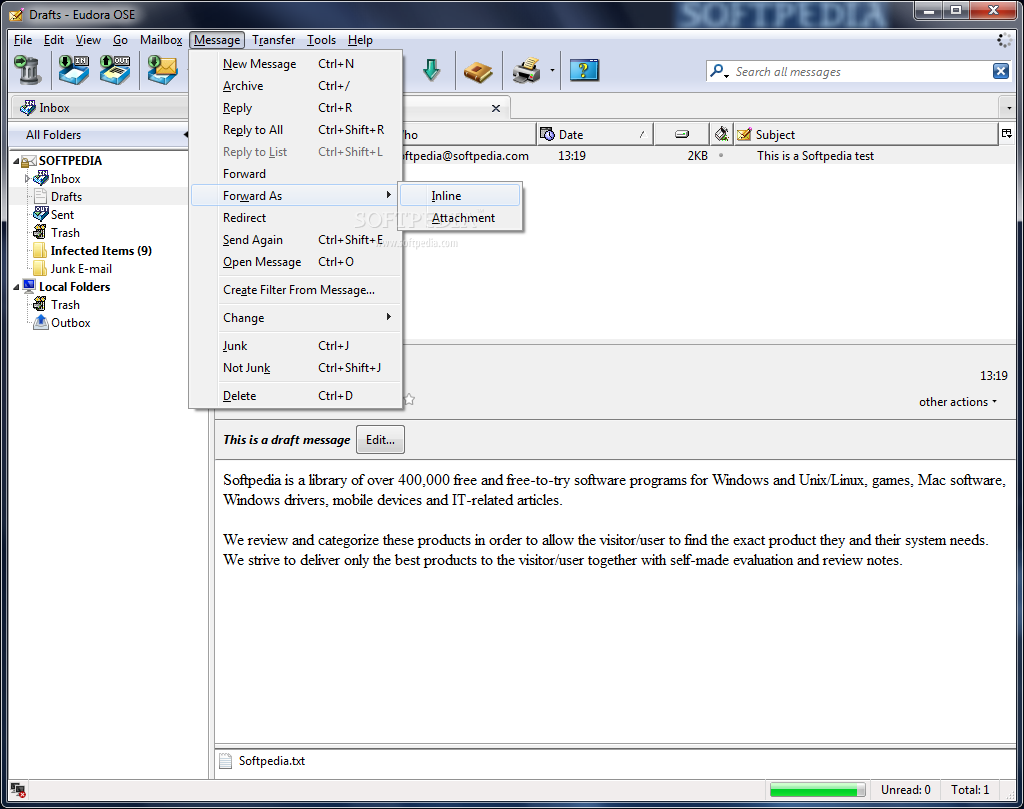Click the Check Mail (IN) toolbar icon
The height and width of the screenshot is (809, 1024).
[74, 70]
